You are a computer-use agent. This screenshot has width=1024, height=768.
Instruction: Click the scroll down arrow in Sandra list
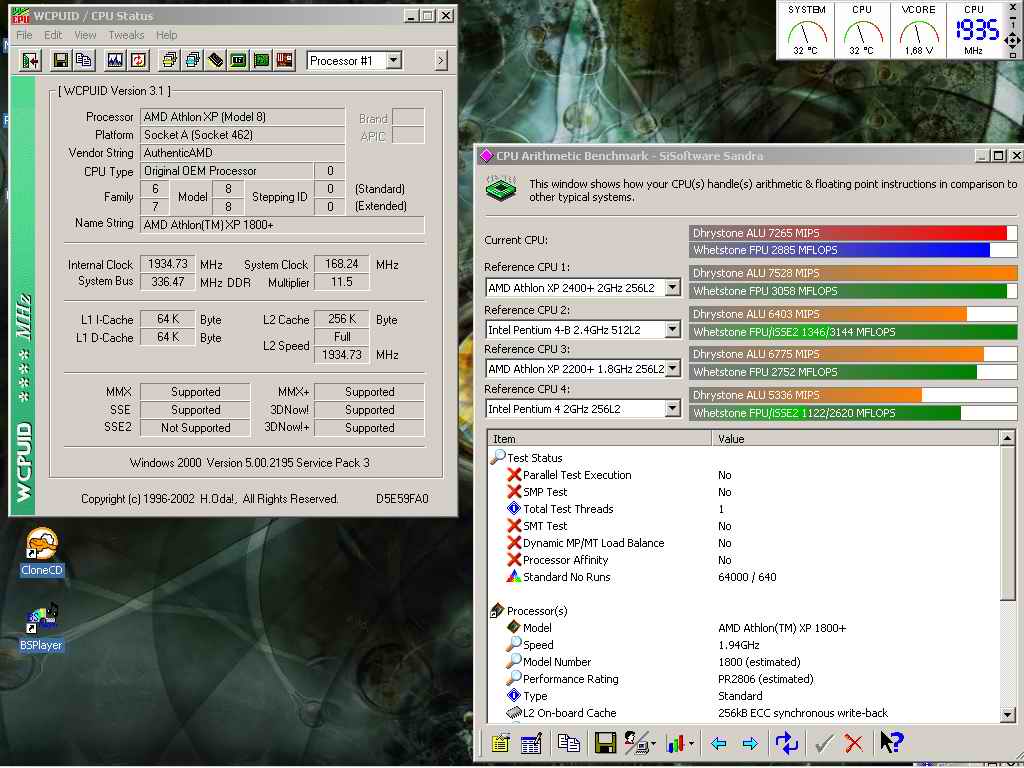[x=1007, y=714]
